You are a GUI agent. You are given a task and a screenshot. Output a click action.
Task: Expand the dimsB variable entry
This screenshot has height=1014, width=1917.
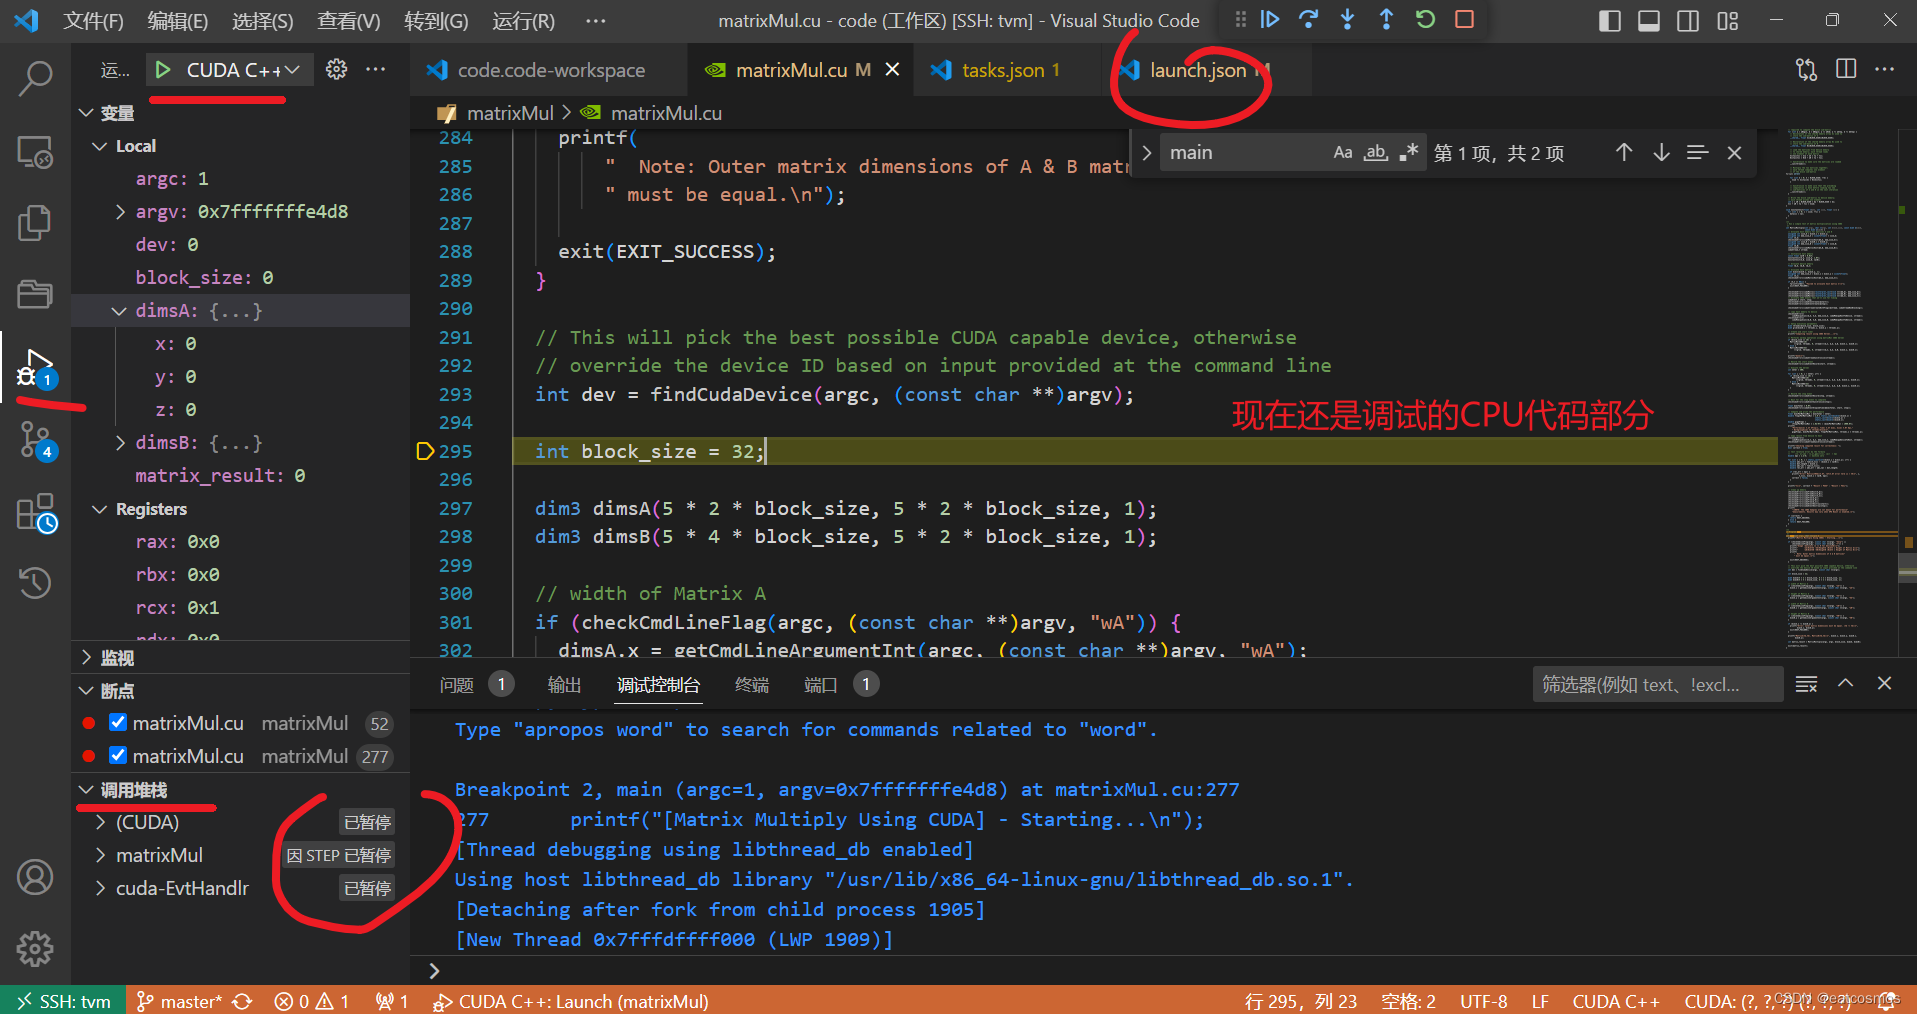click(x=120, y=442)
